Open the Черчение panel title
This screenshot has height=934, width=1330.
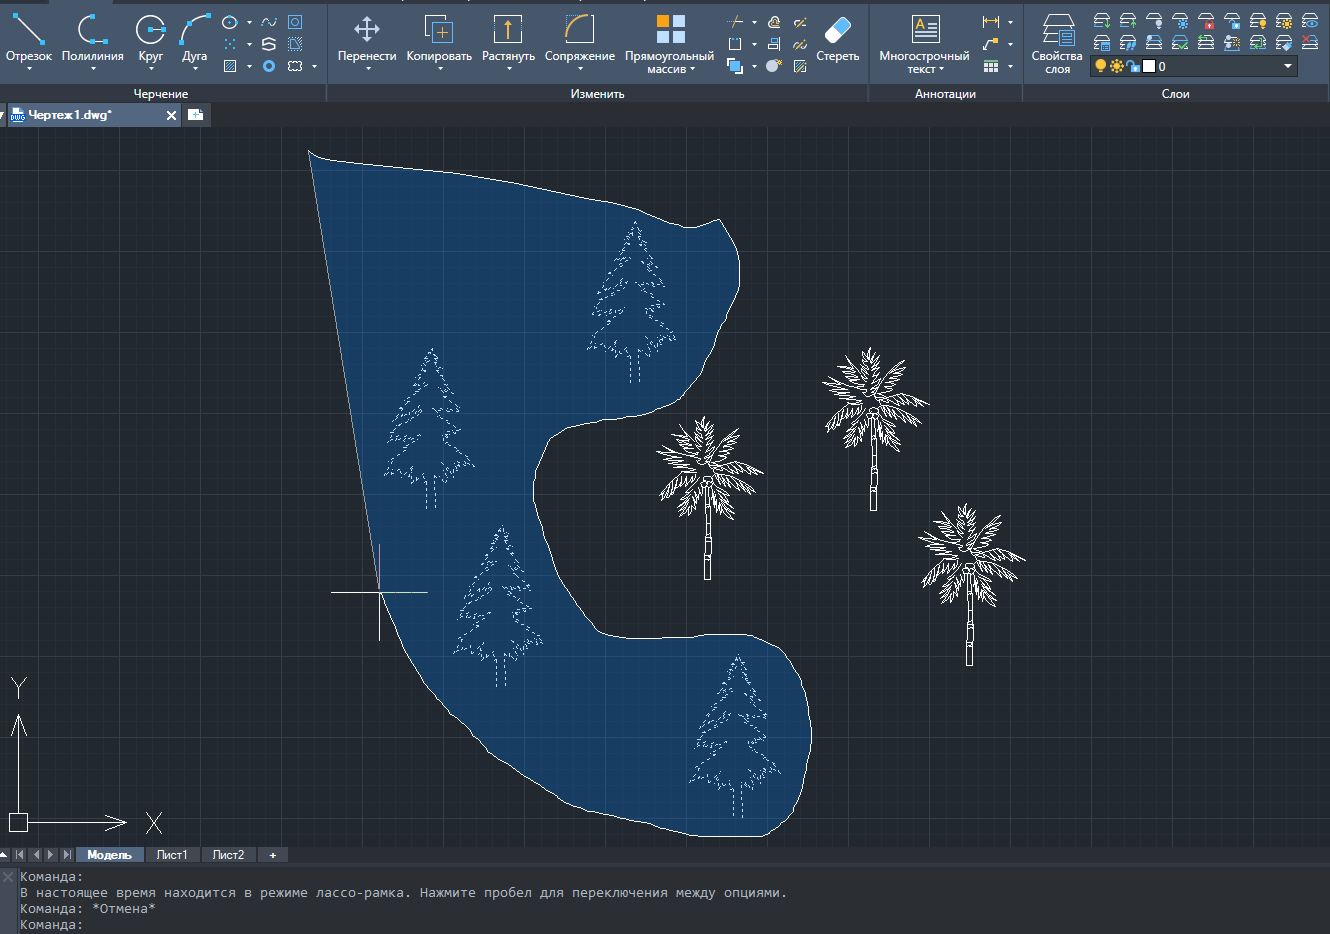coord(161,94)
